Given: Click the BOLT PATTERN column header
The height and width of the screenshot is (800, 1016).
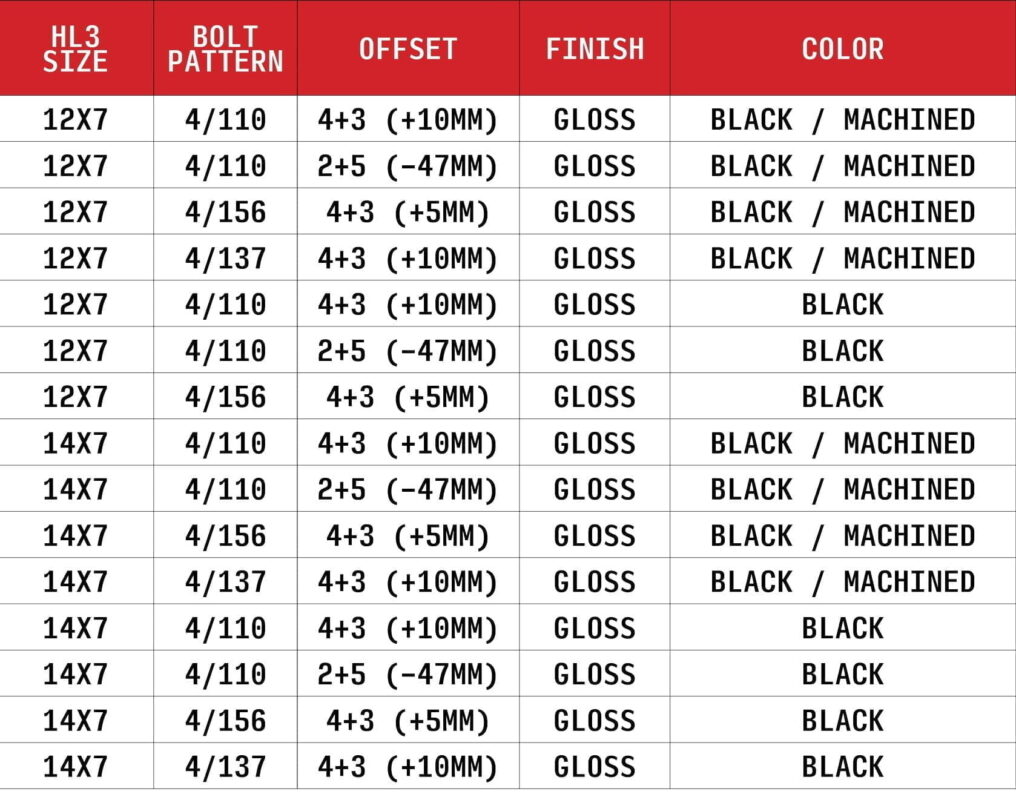Looking at the screenshot, I should tap(225, 49).
